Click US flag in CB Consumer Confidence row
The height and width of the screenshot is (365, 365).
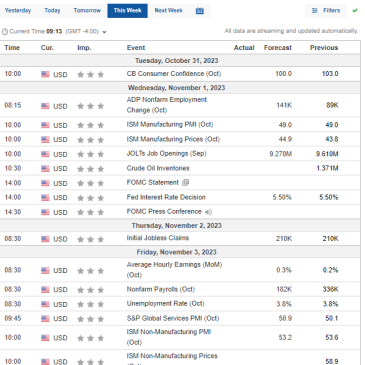pos(45,74)
